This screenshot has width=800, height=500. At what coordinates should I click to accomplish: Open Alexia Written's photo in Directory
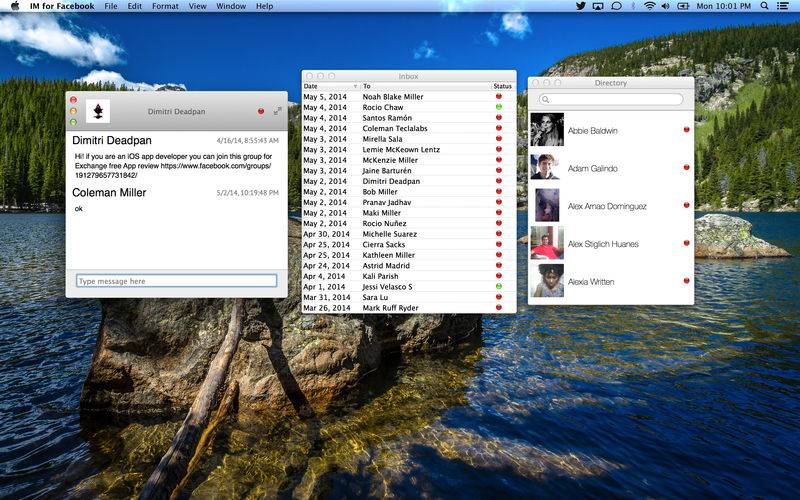[547, 281]
